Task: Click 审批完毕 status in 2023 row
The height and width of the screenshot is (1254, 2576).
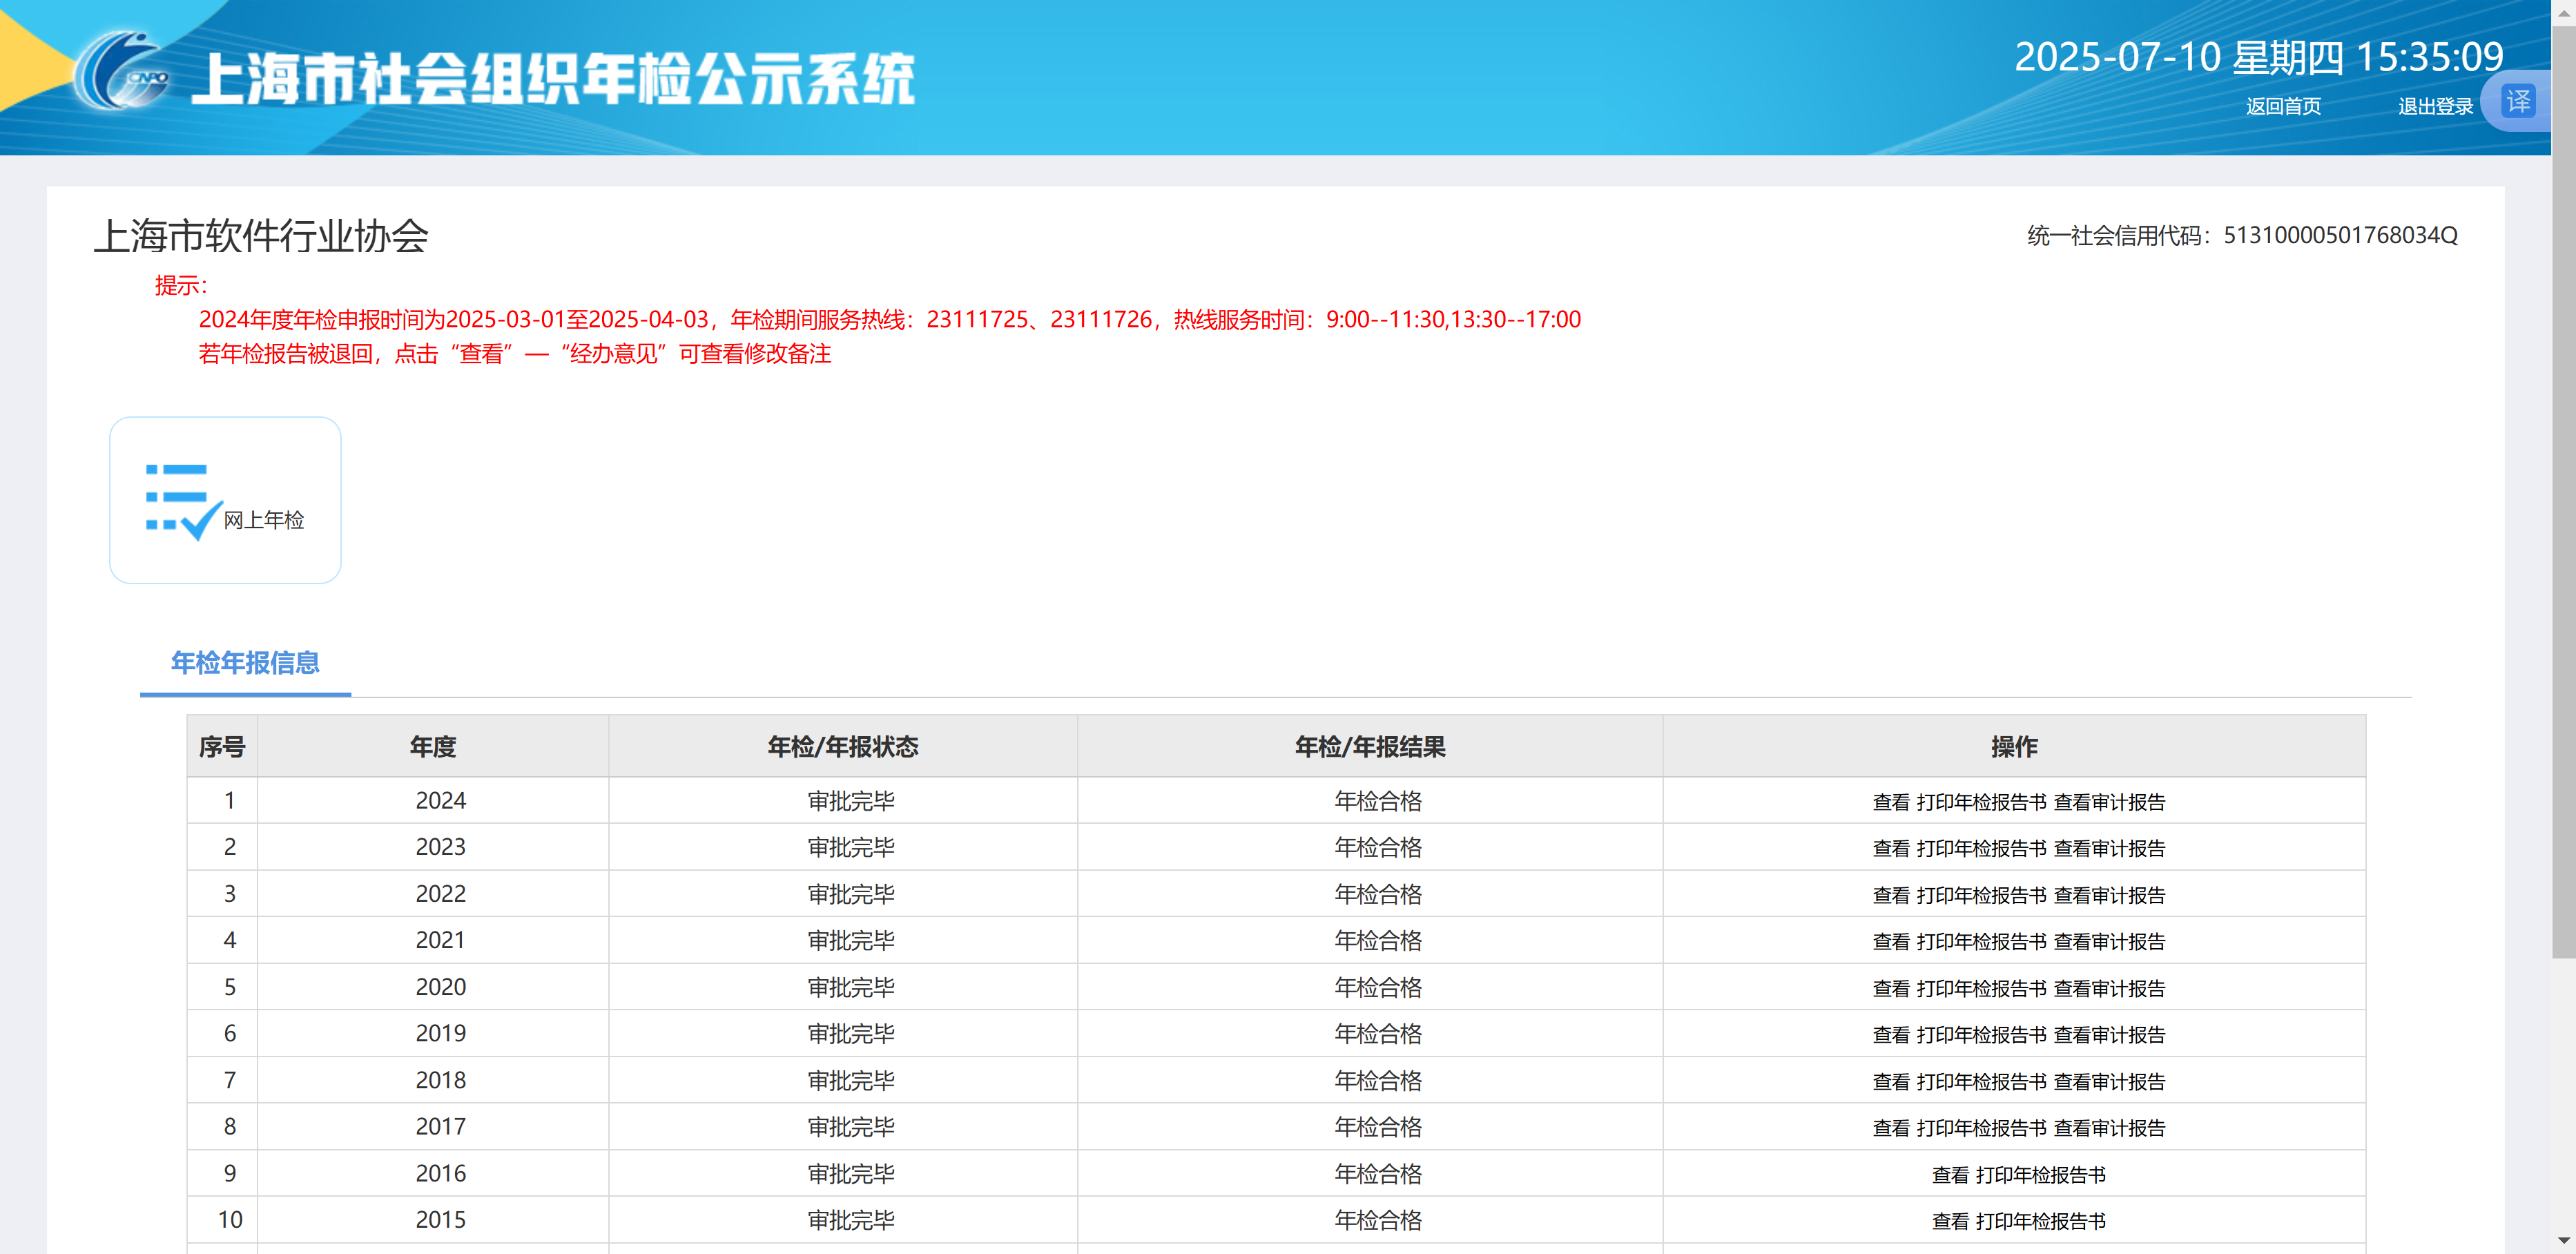Action: (x=851, y=847)
